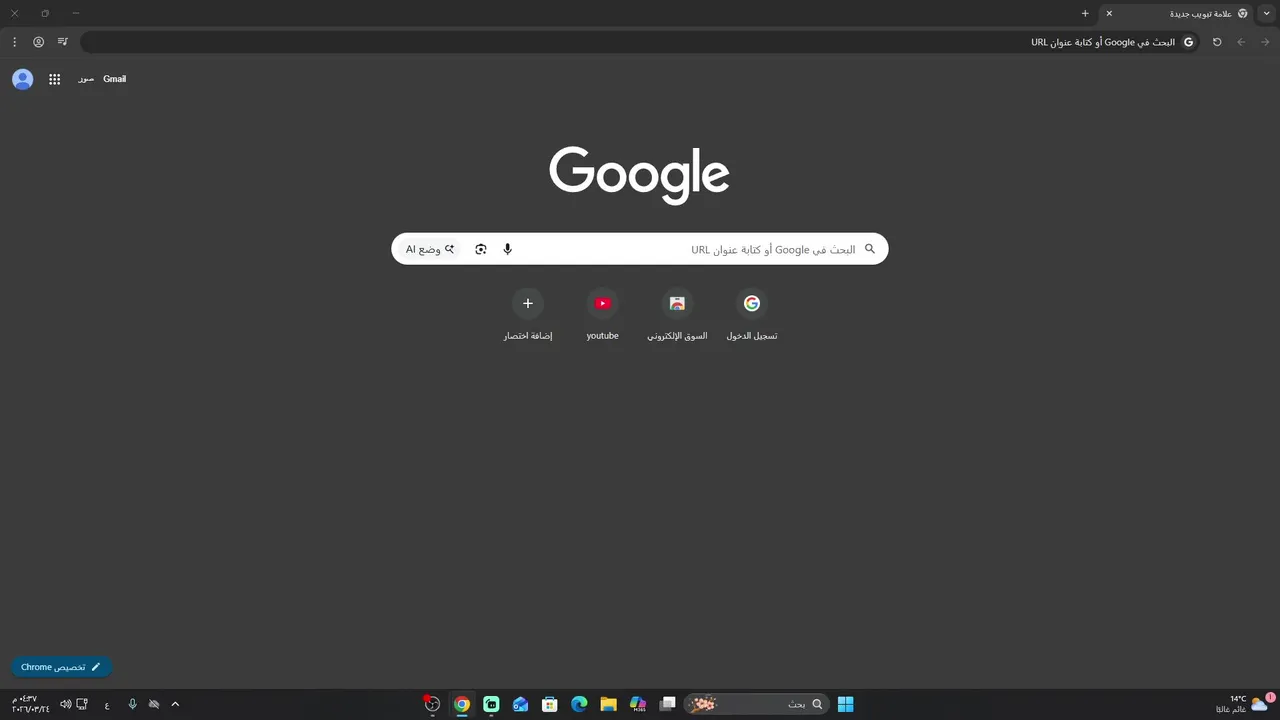Click the Google logo
The width and height of the screenshot is (1280, 720).
coord(639,175)
